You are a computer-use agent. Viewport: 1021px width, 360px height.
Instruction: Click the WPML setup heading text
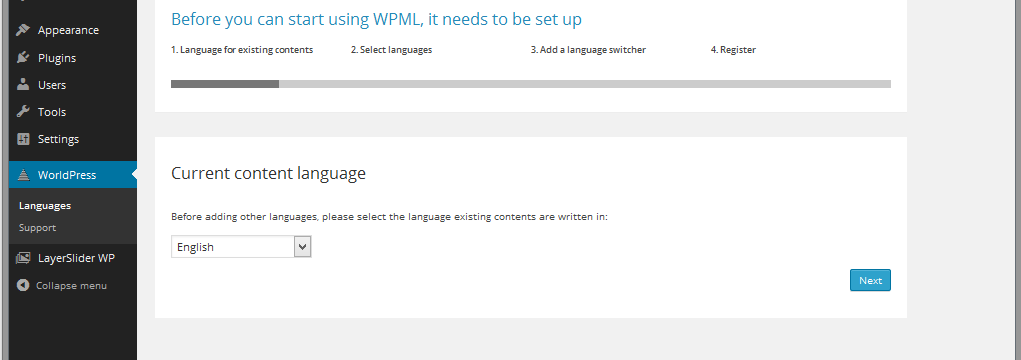[x=376, y=20]
